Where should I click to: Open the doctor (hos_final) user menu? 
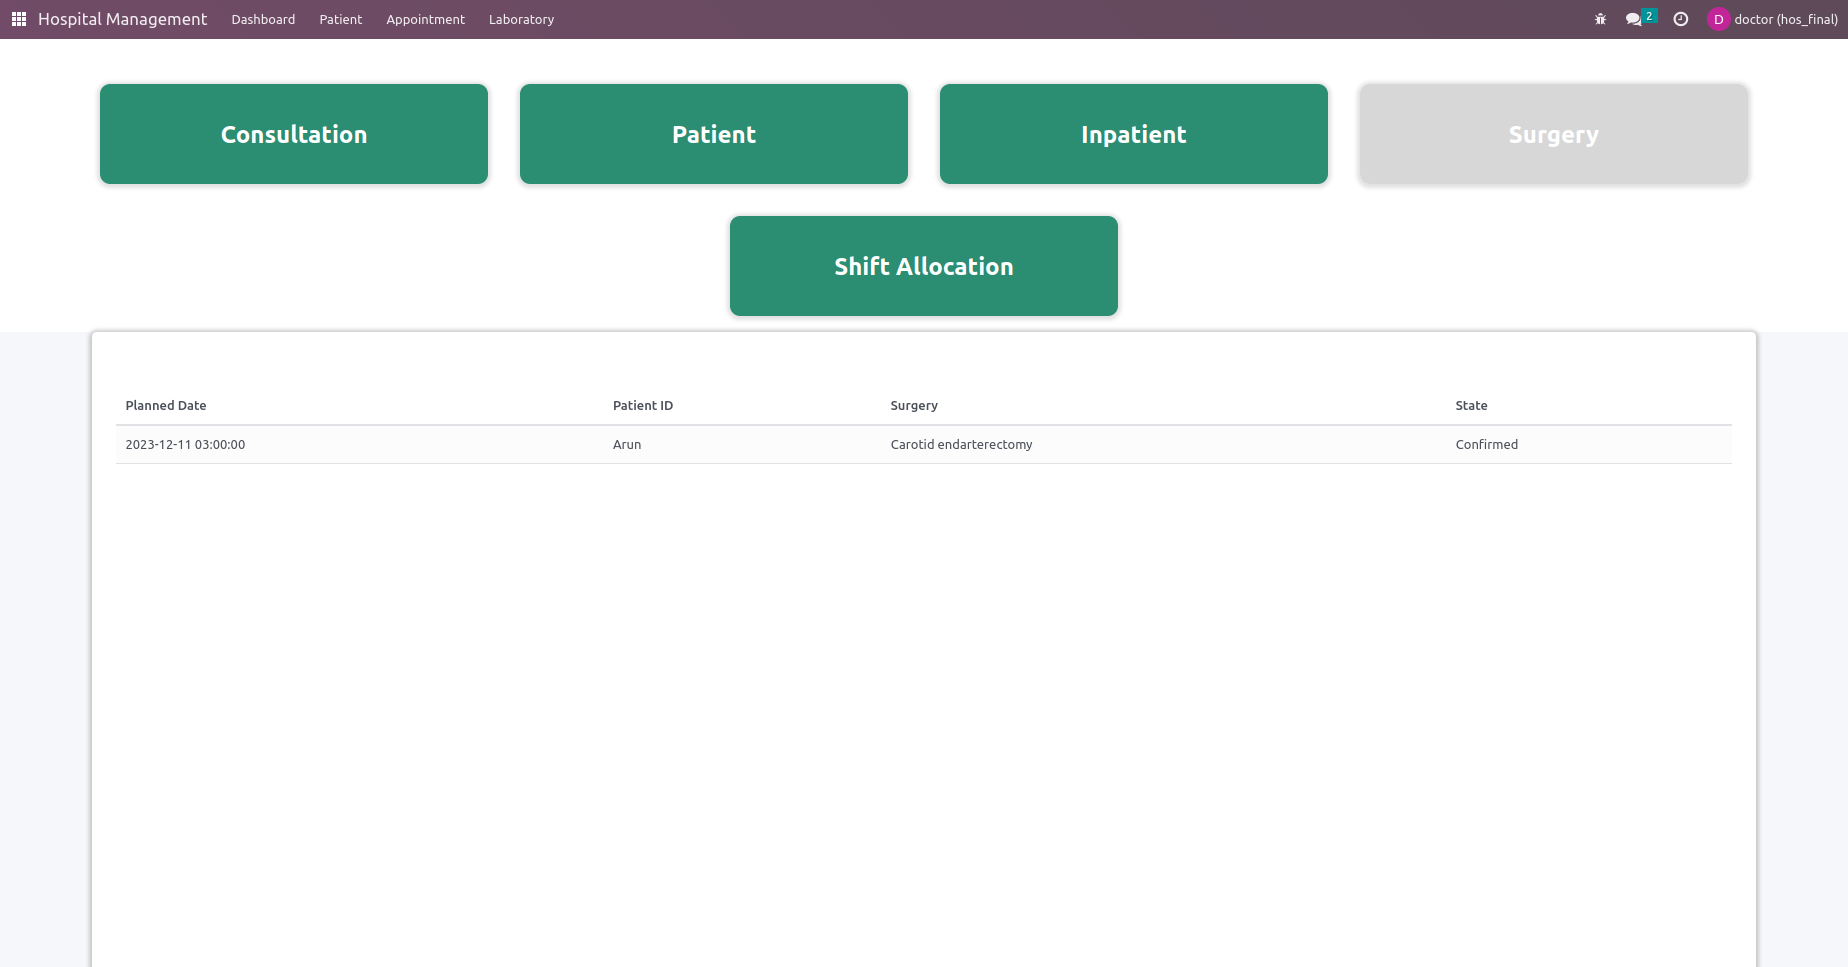1772,19
